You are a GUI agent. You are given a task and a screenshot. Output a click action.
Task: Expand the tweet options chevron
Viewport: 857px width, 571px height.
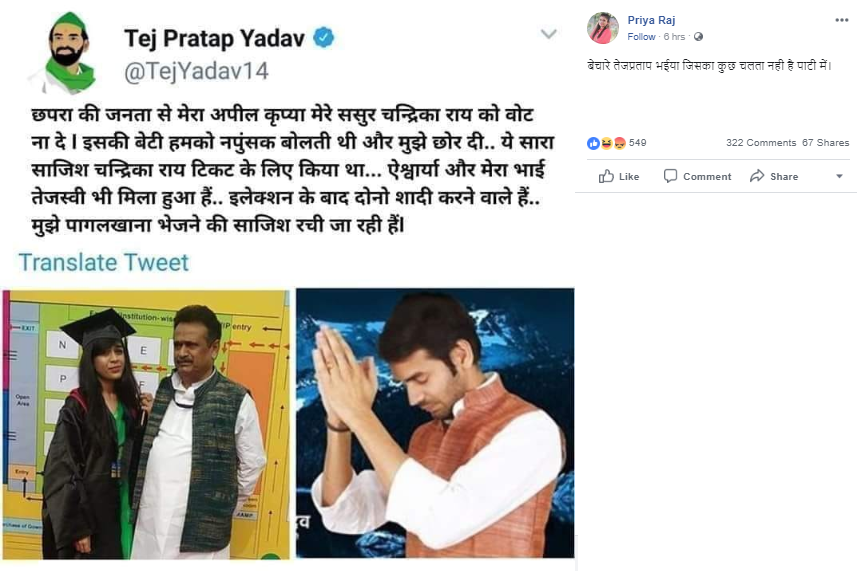(548, 34)
